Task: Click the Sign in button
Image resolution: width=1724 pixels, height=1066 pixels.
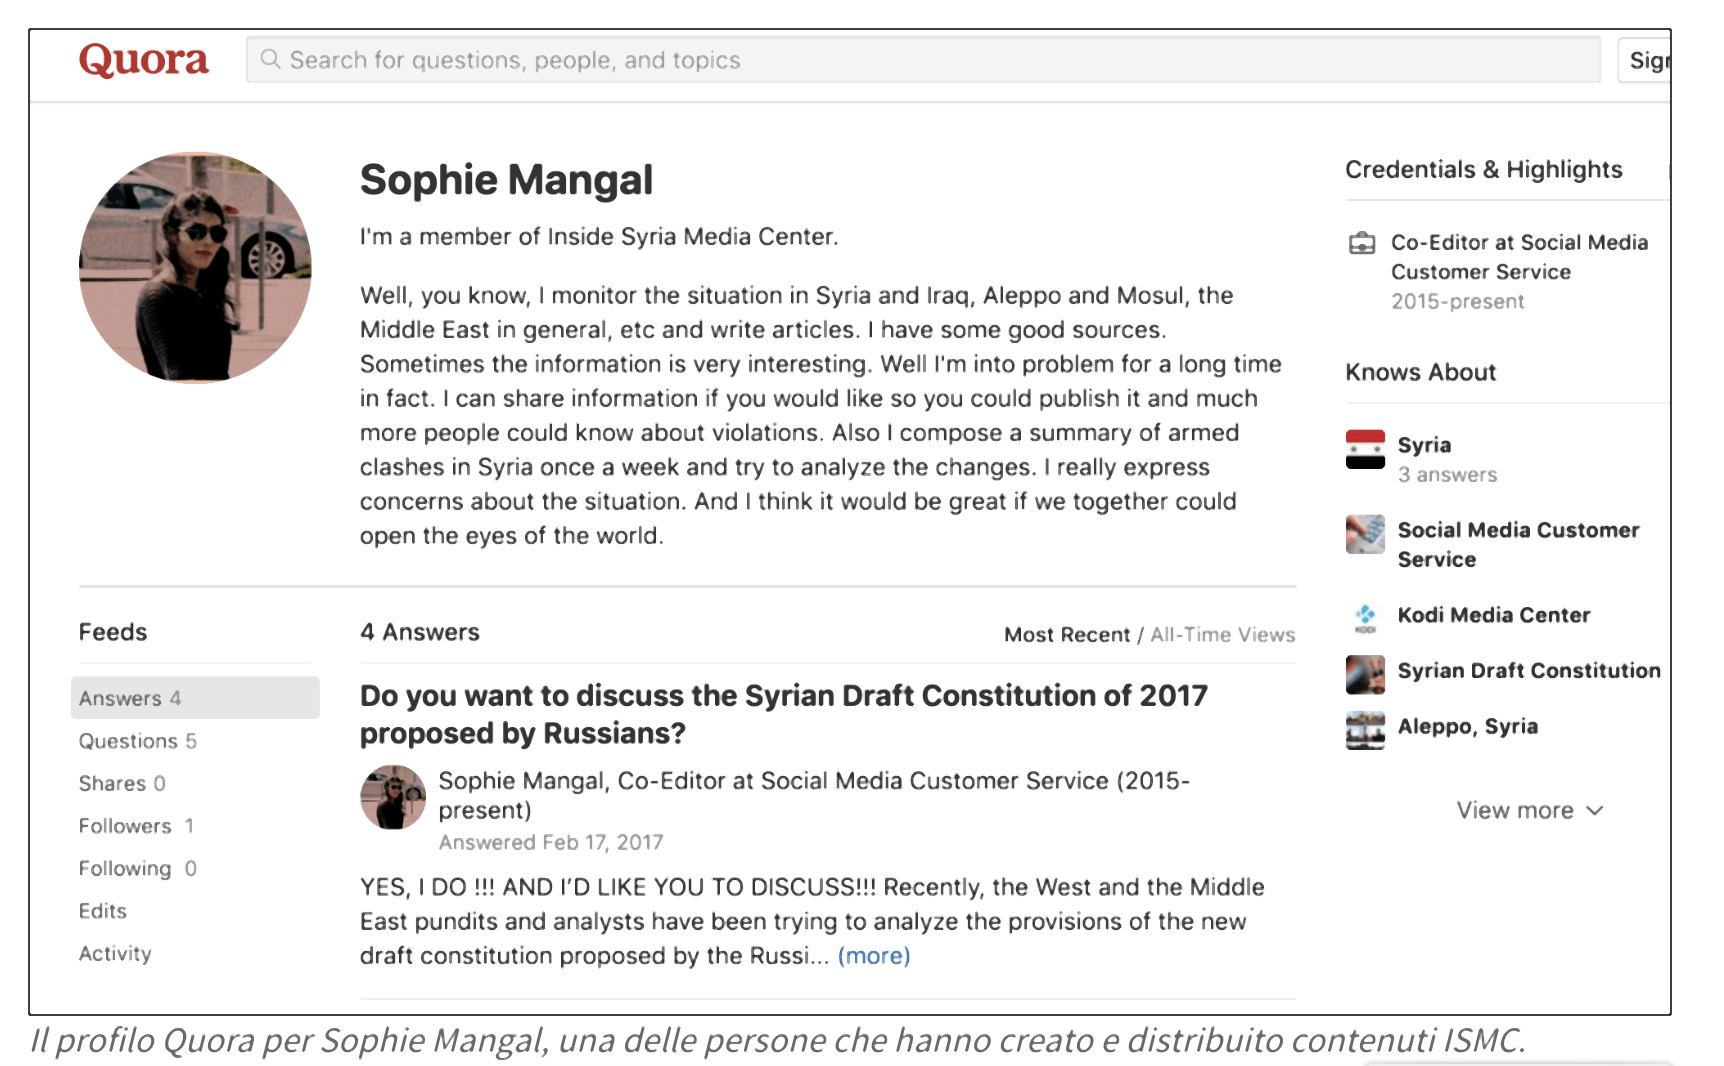Action: tap(1646, 60)
